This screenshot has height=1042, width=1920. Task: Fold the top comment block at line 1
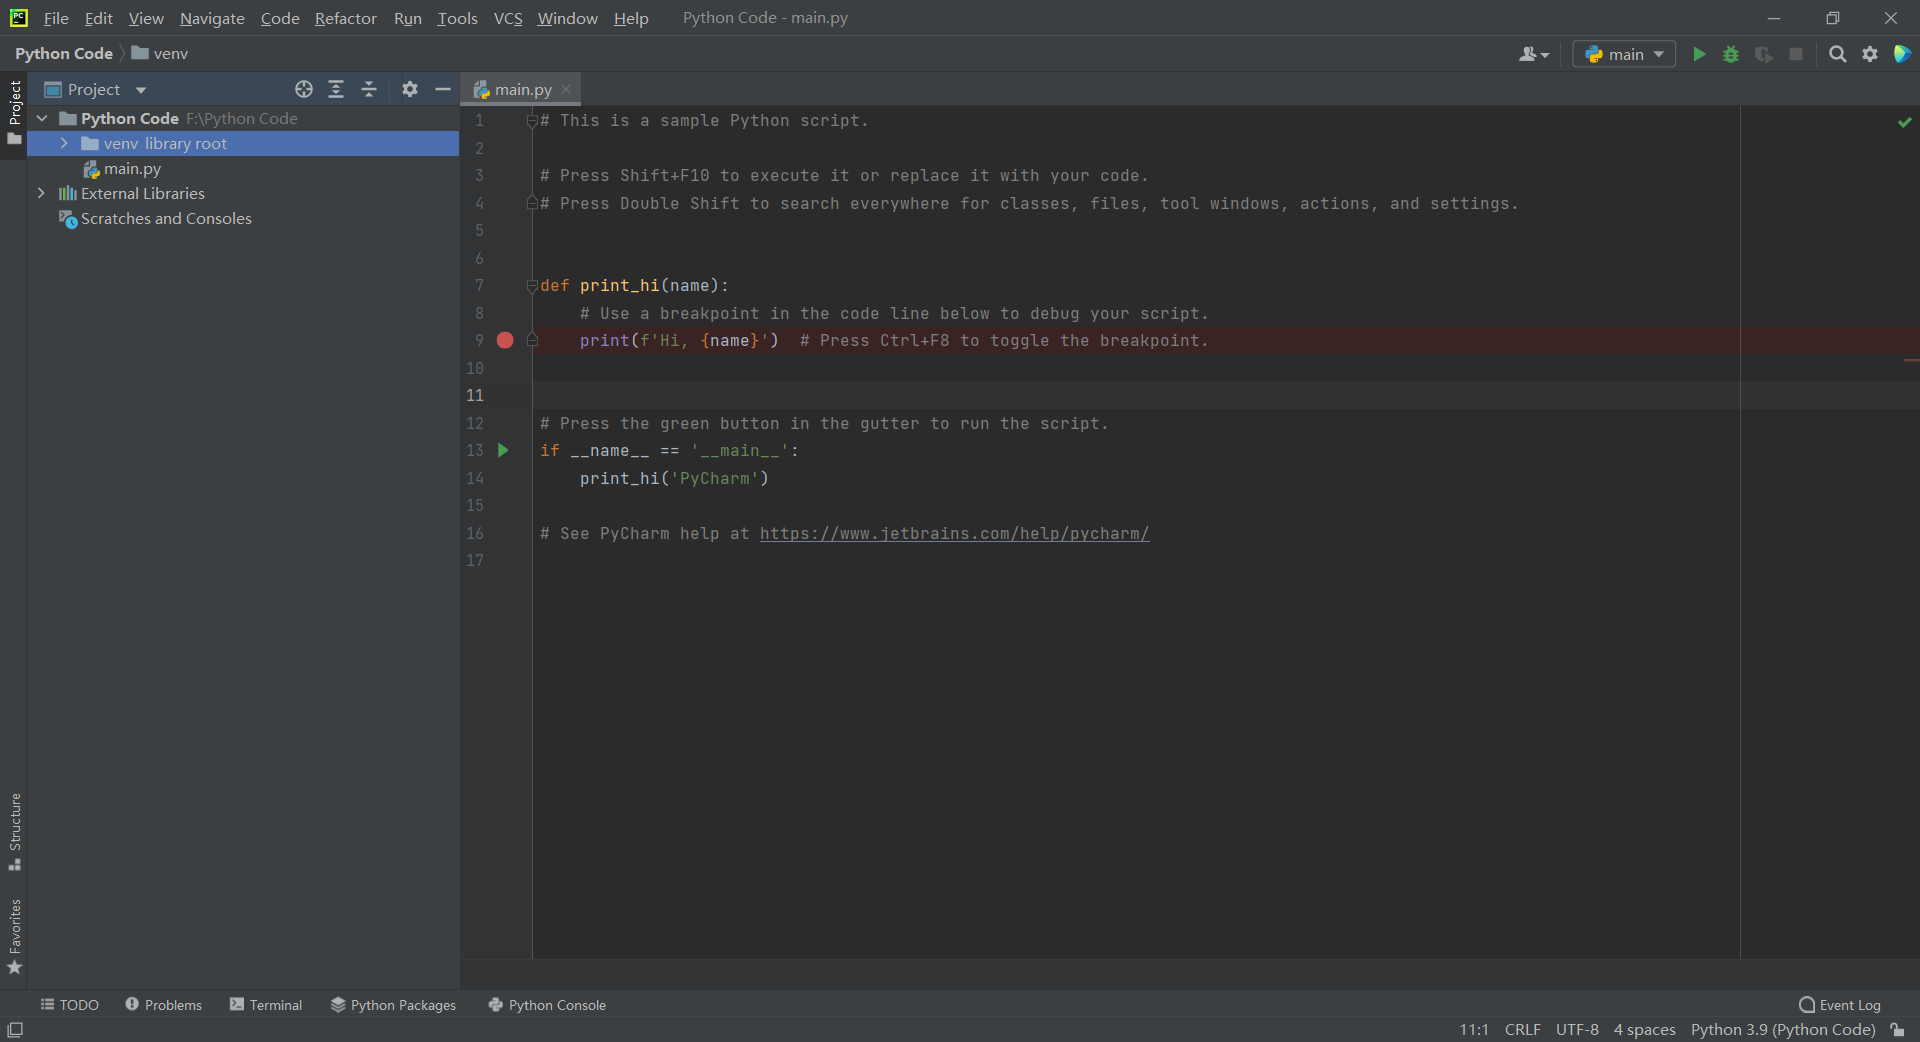(x=532, y=121)
